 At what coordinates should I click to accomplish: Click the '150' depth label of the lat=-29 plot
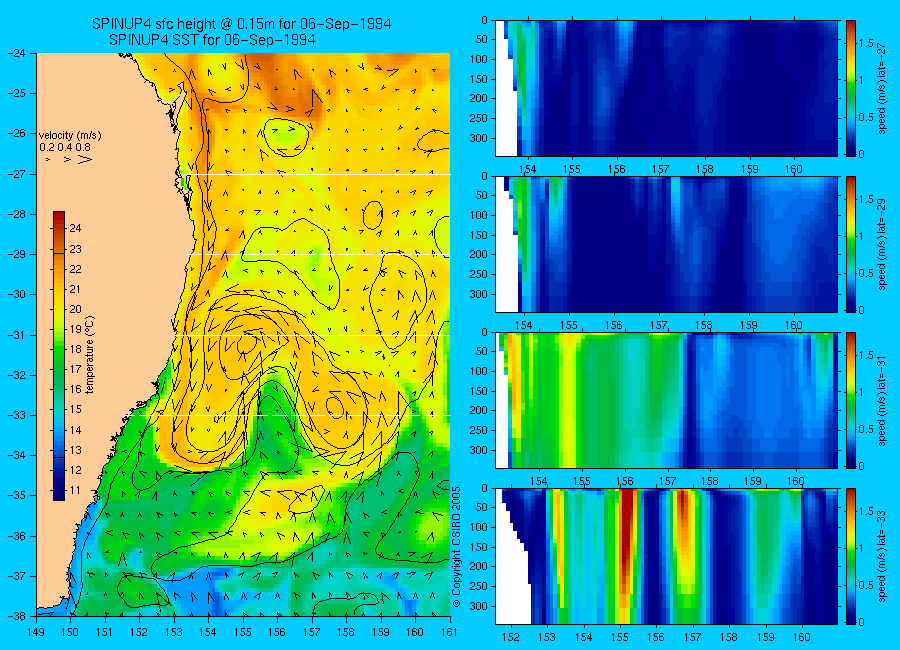479,235
